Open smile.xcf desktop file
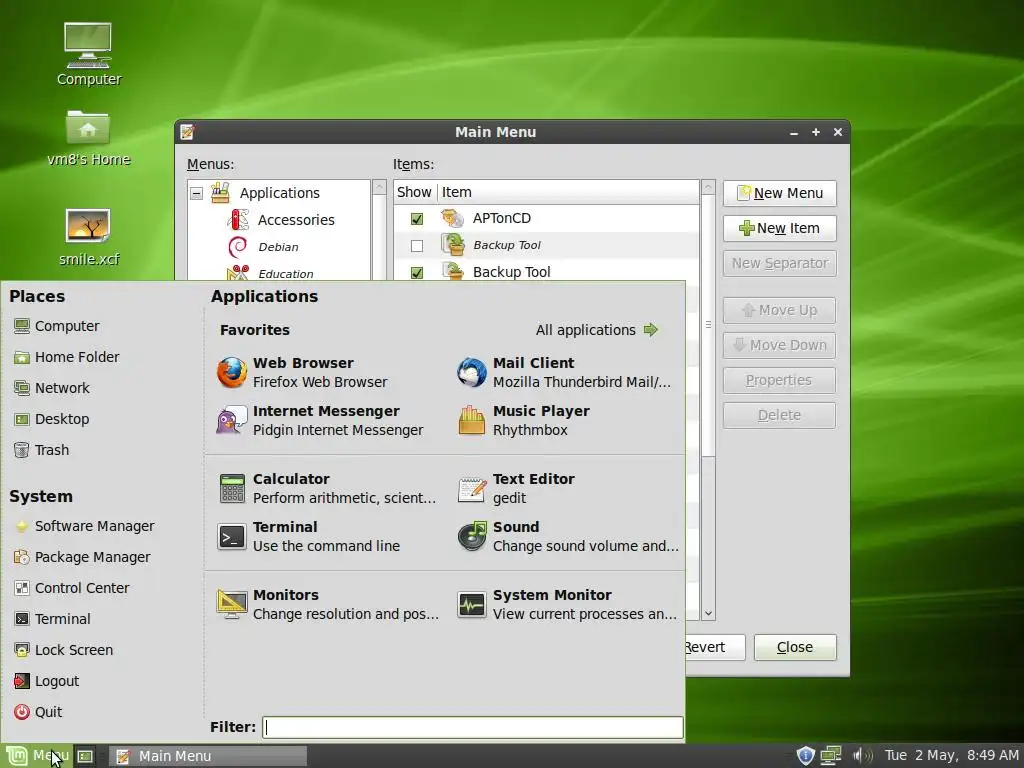1024x768 pixels. click(x=88, y=237)
